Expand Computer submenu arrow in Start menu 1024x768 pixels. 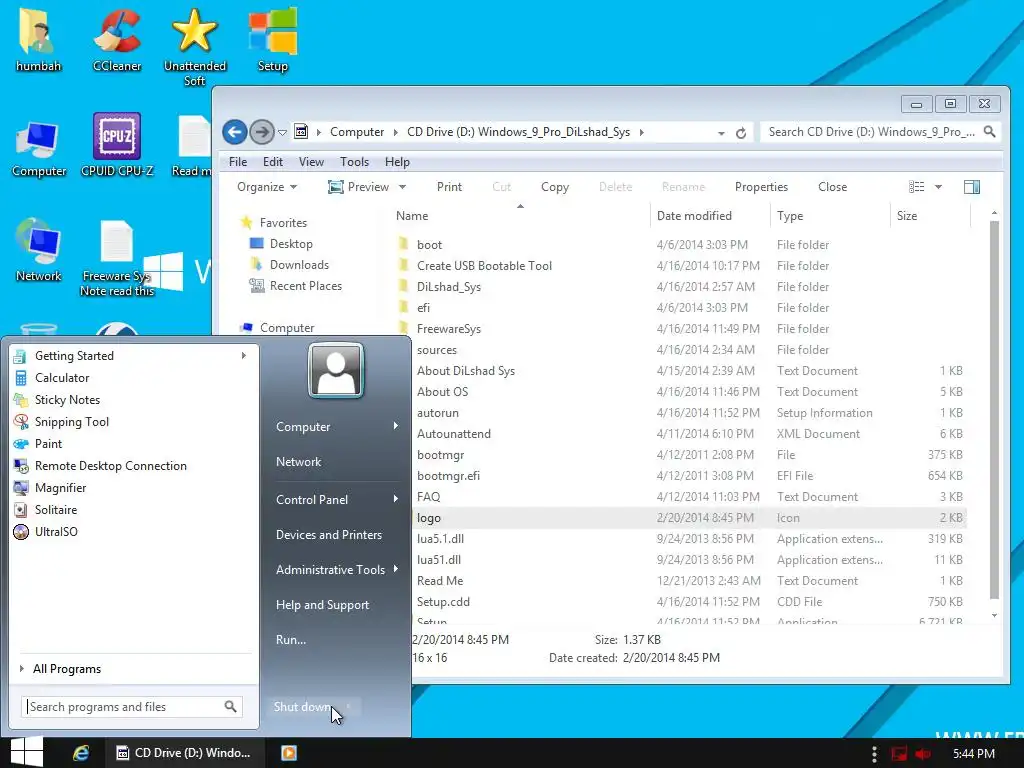[396, 426]
